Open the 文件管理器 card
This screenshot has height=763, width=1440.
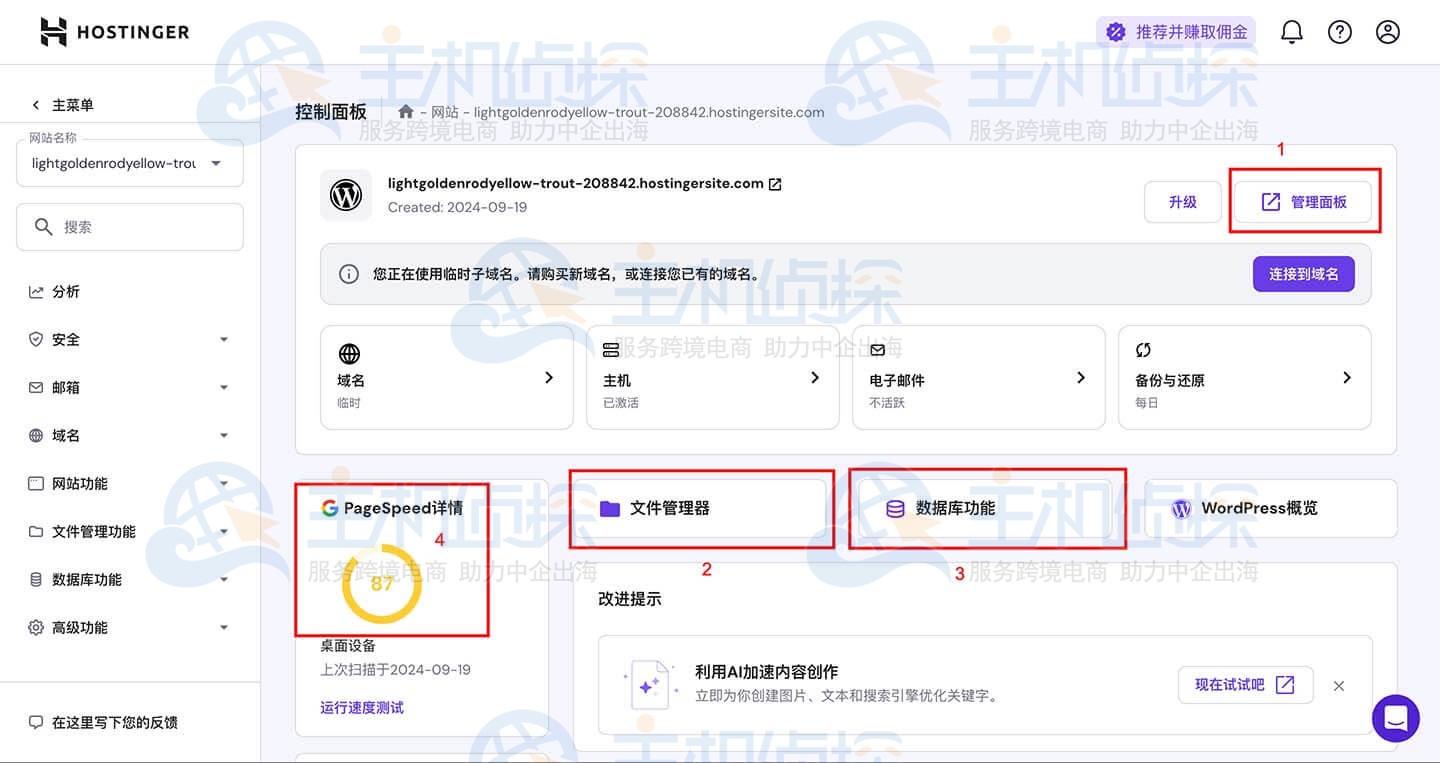tap(699, 508)
